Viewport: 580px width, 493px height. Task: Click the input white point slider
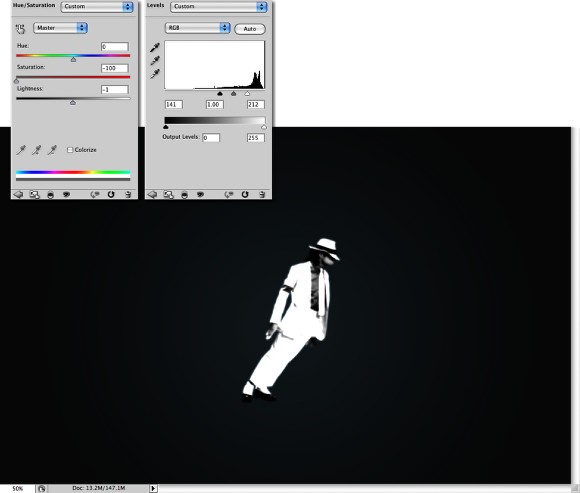(247, 94)
